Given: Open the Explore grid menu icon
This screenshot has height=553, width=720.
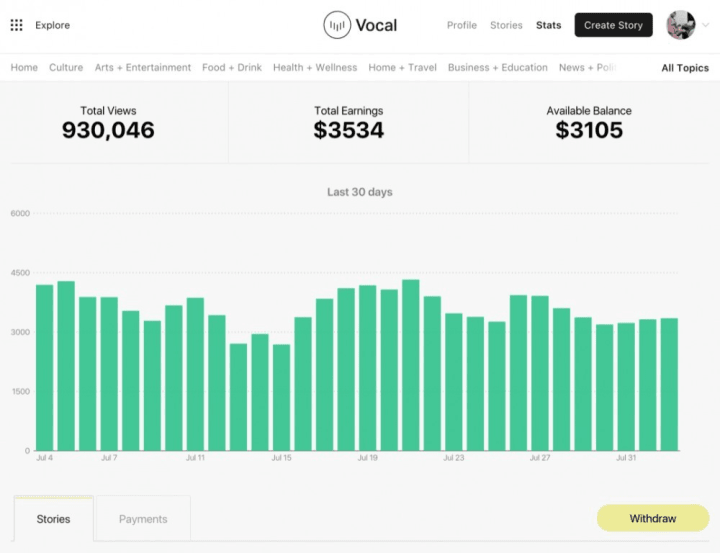Looking at the screenshot, I should point(17,25).
